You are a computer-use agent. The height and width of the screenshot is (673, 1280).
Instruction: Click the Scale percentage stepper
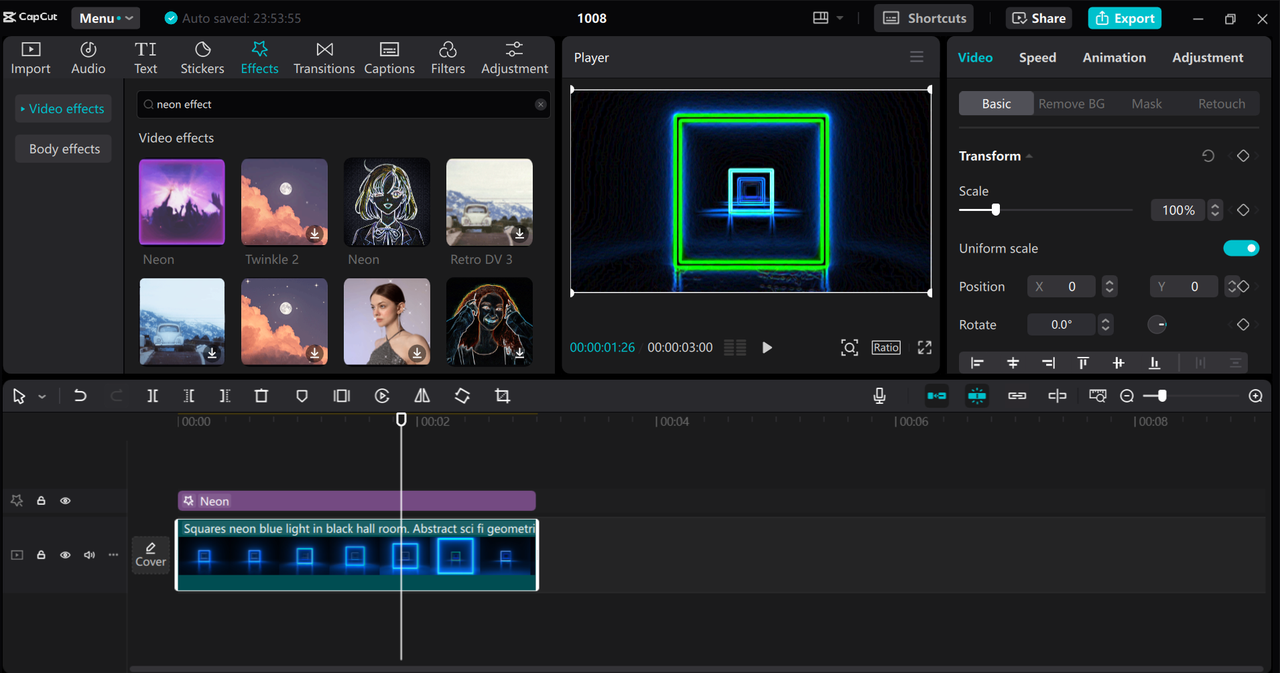coord(1215,210)
